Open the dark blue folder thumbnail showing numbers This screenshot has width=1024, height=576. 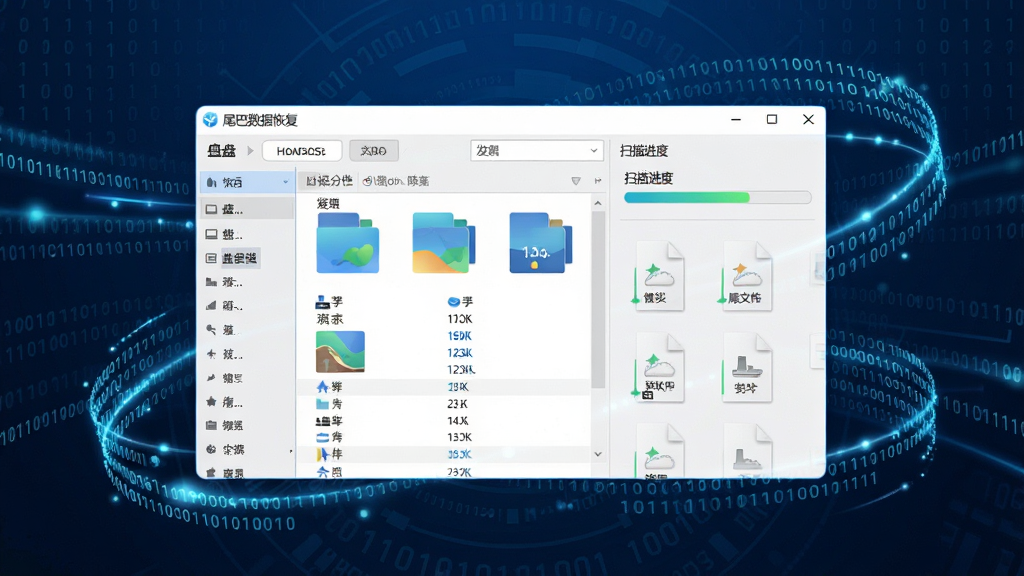[x=541, y=243]
